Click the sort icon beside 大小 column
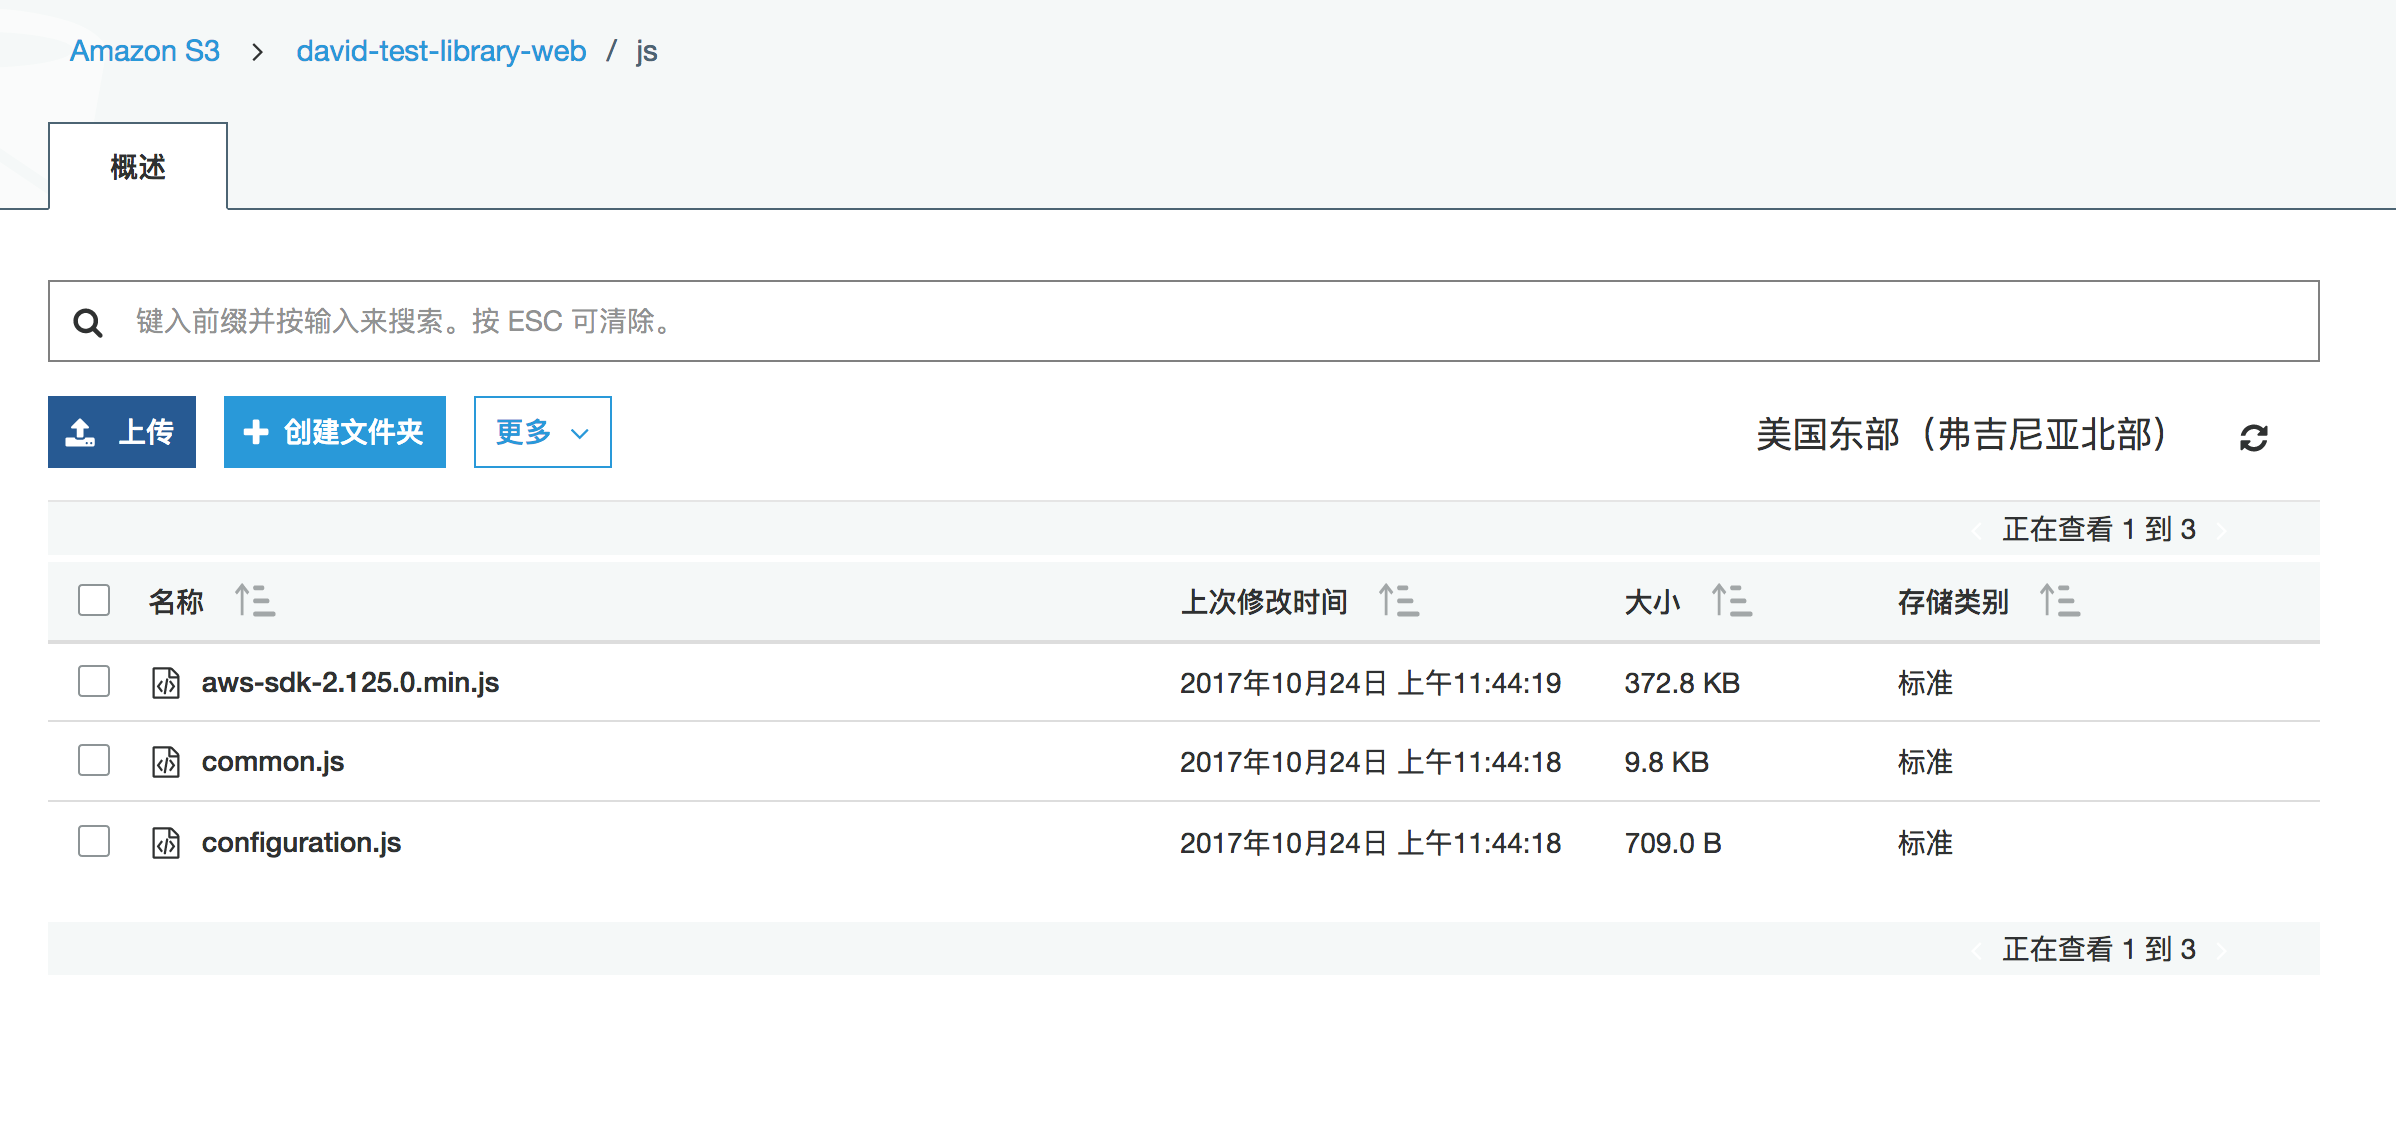 [x=1731, y=601]
